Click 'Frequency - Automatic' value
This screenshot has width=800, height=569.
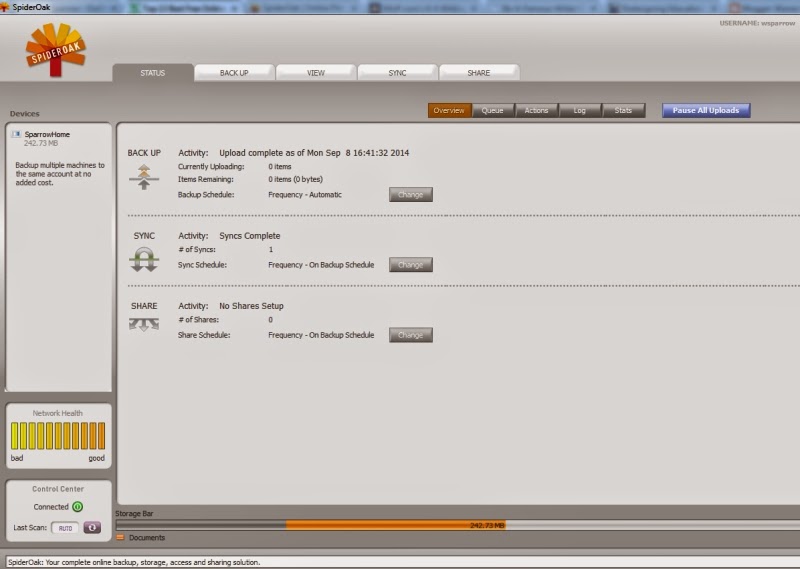(305, 194)
